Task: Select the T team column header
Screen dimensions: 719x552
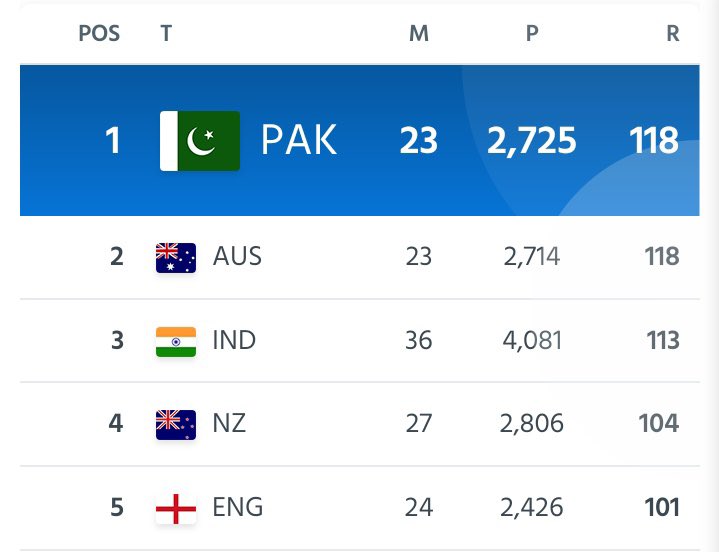Action: pyautogui.click(x=166, y=33)
